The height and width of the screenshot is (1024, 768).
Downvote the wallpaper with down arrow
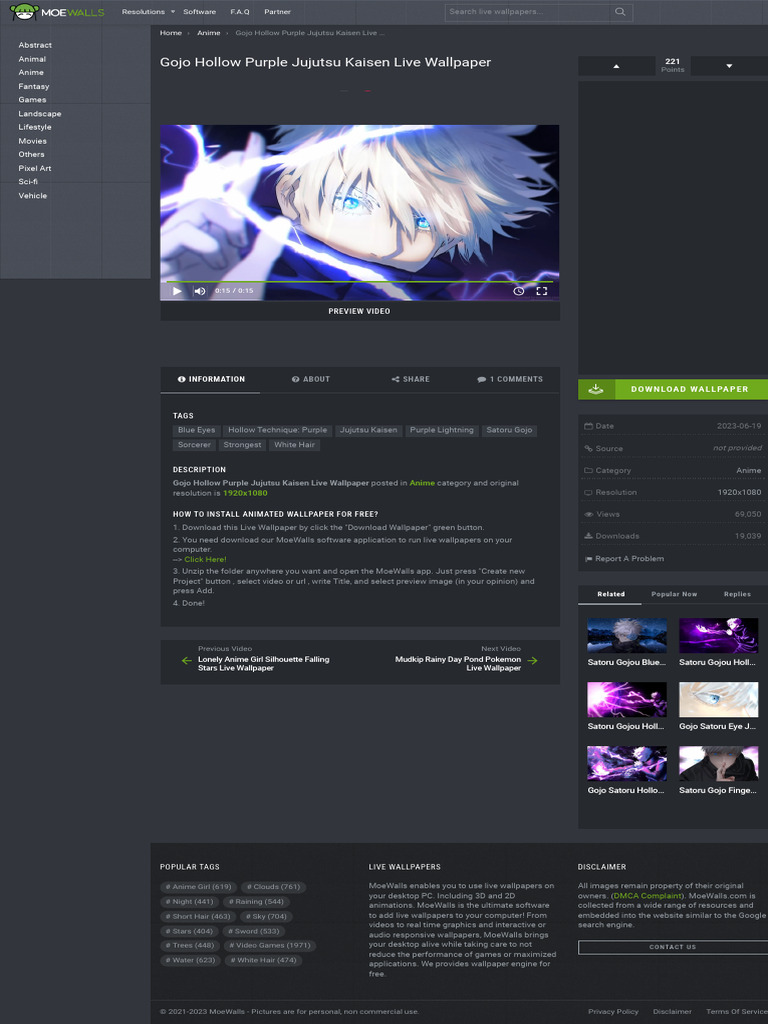(729, 66)
